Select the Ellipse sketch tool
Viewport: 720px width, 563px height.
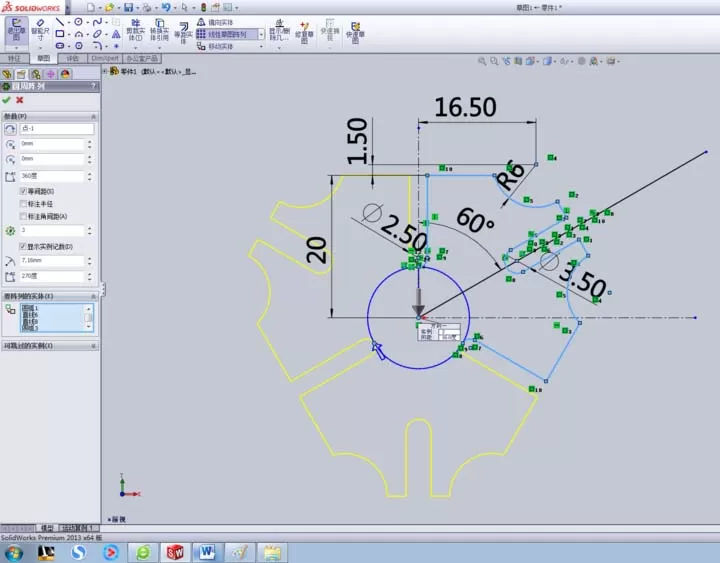point(97,34)
